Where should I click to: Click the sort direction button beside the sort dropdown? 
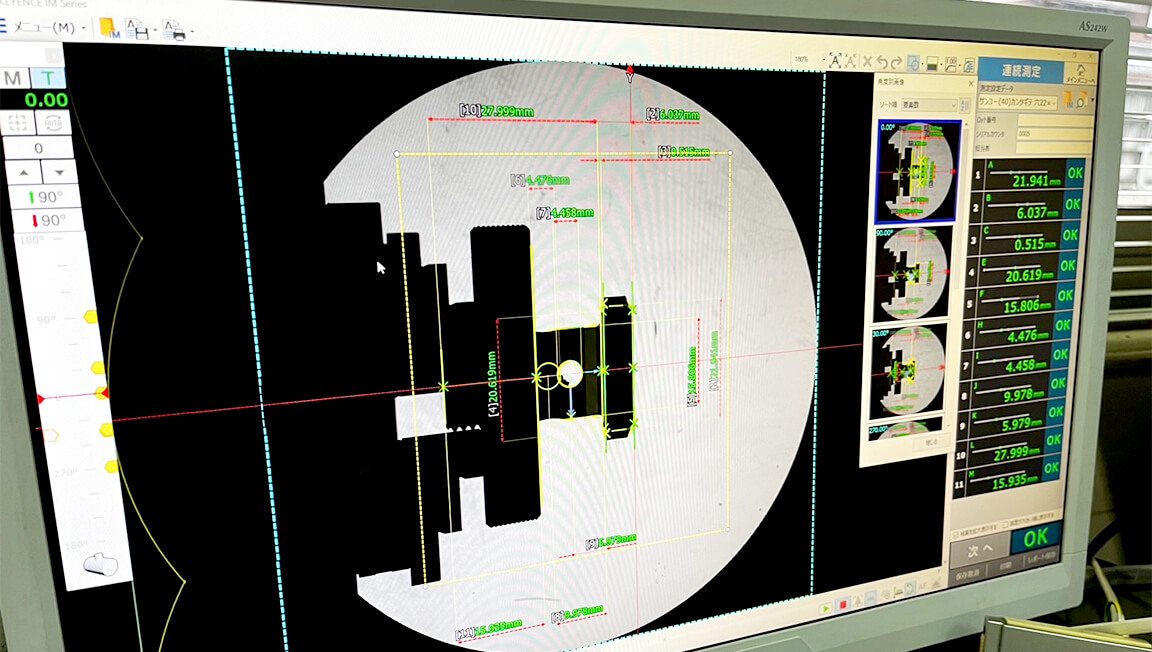(x=965, y=105)
